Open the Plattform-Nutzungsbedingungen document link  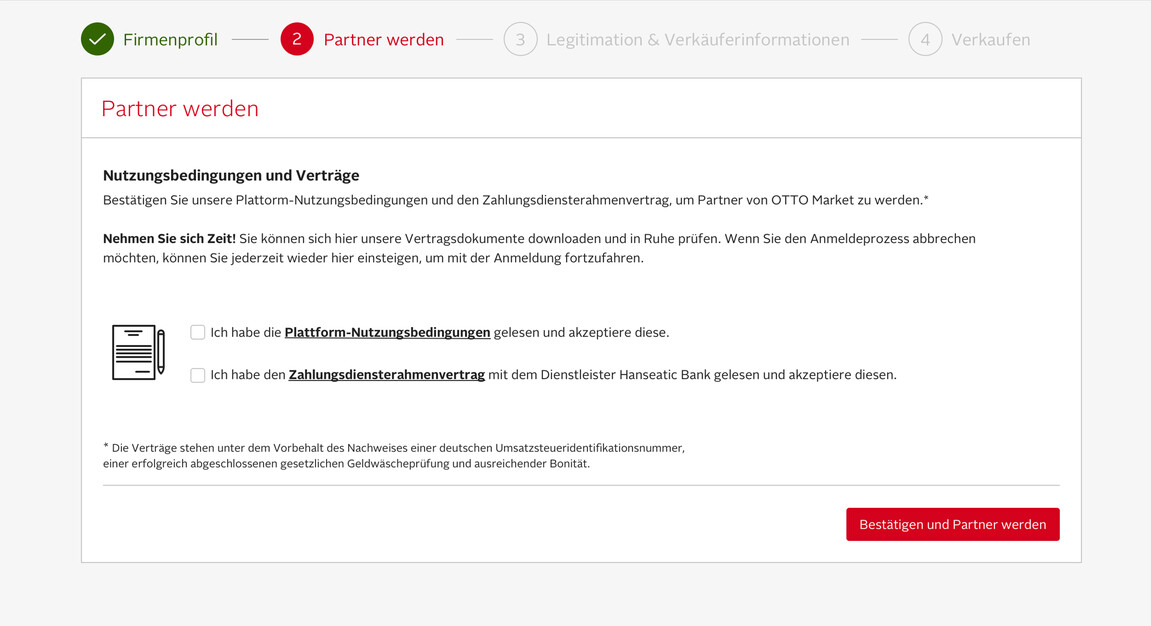point(387,331)
